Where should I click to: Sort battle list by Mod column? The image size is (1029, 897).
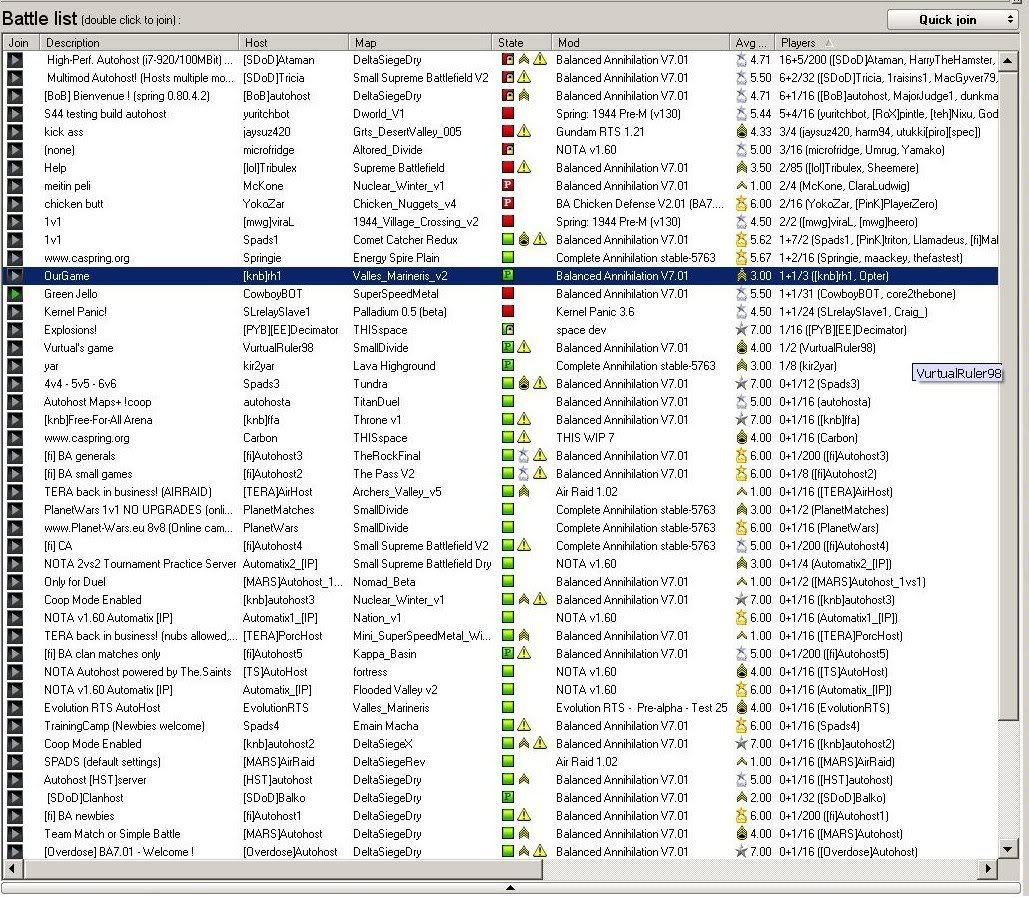[x=640, y=43]
